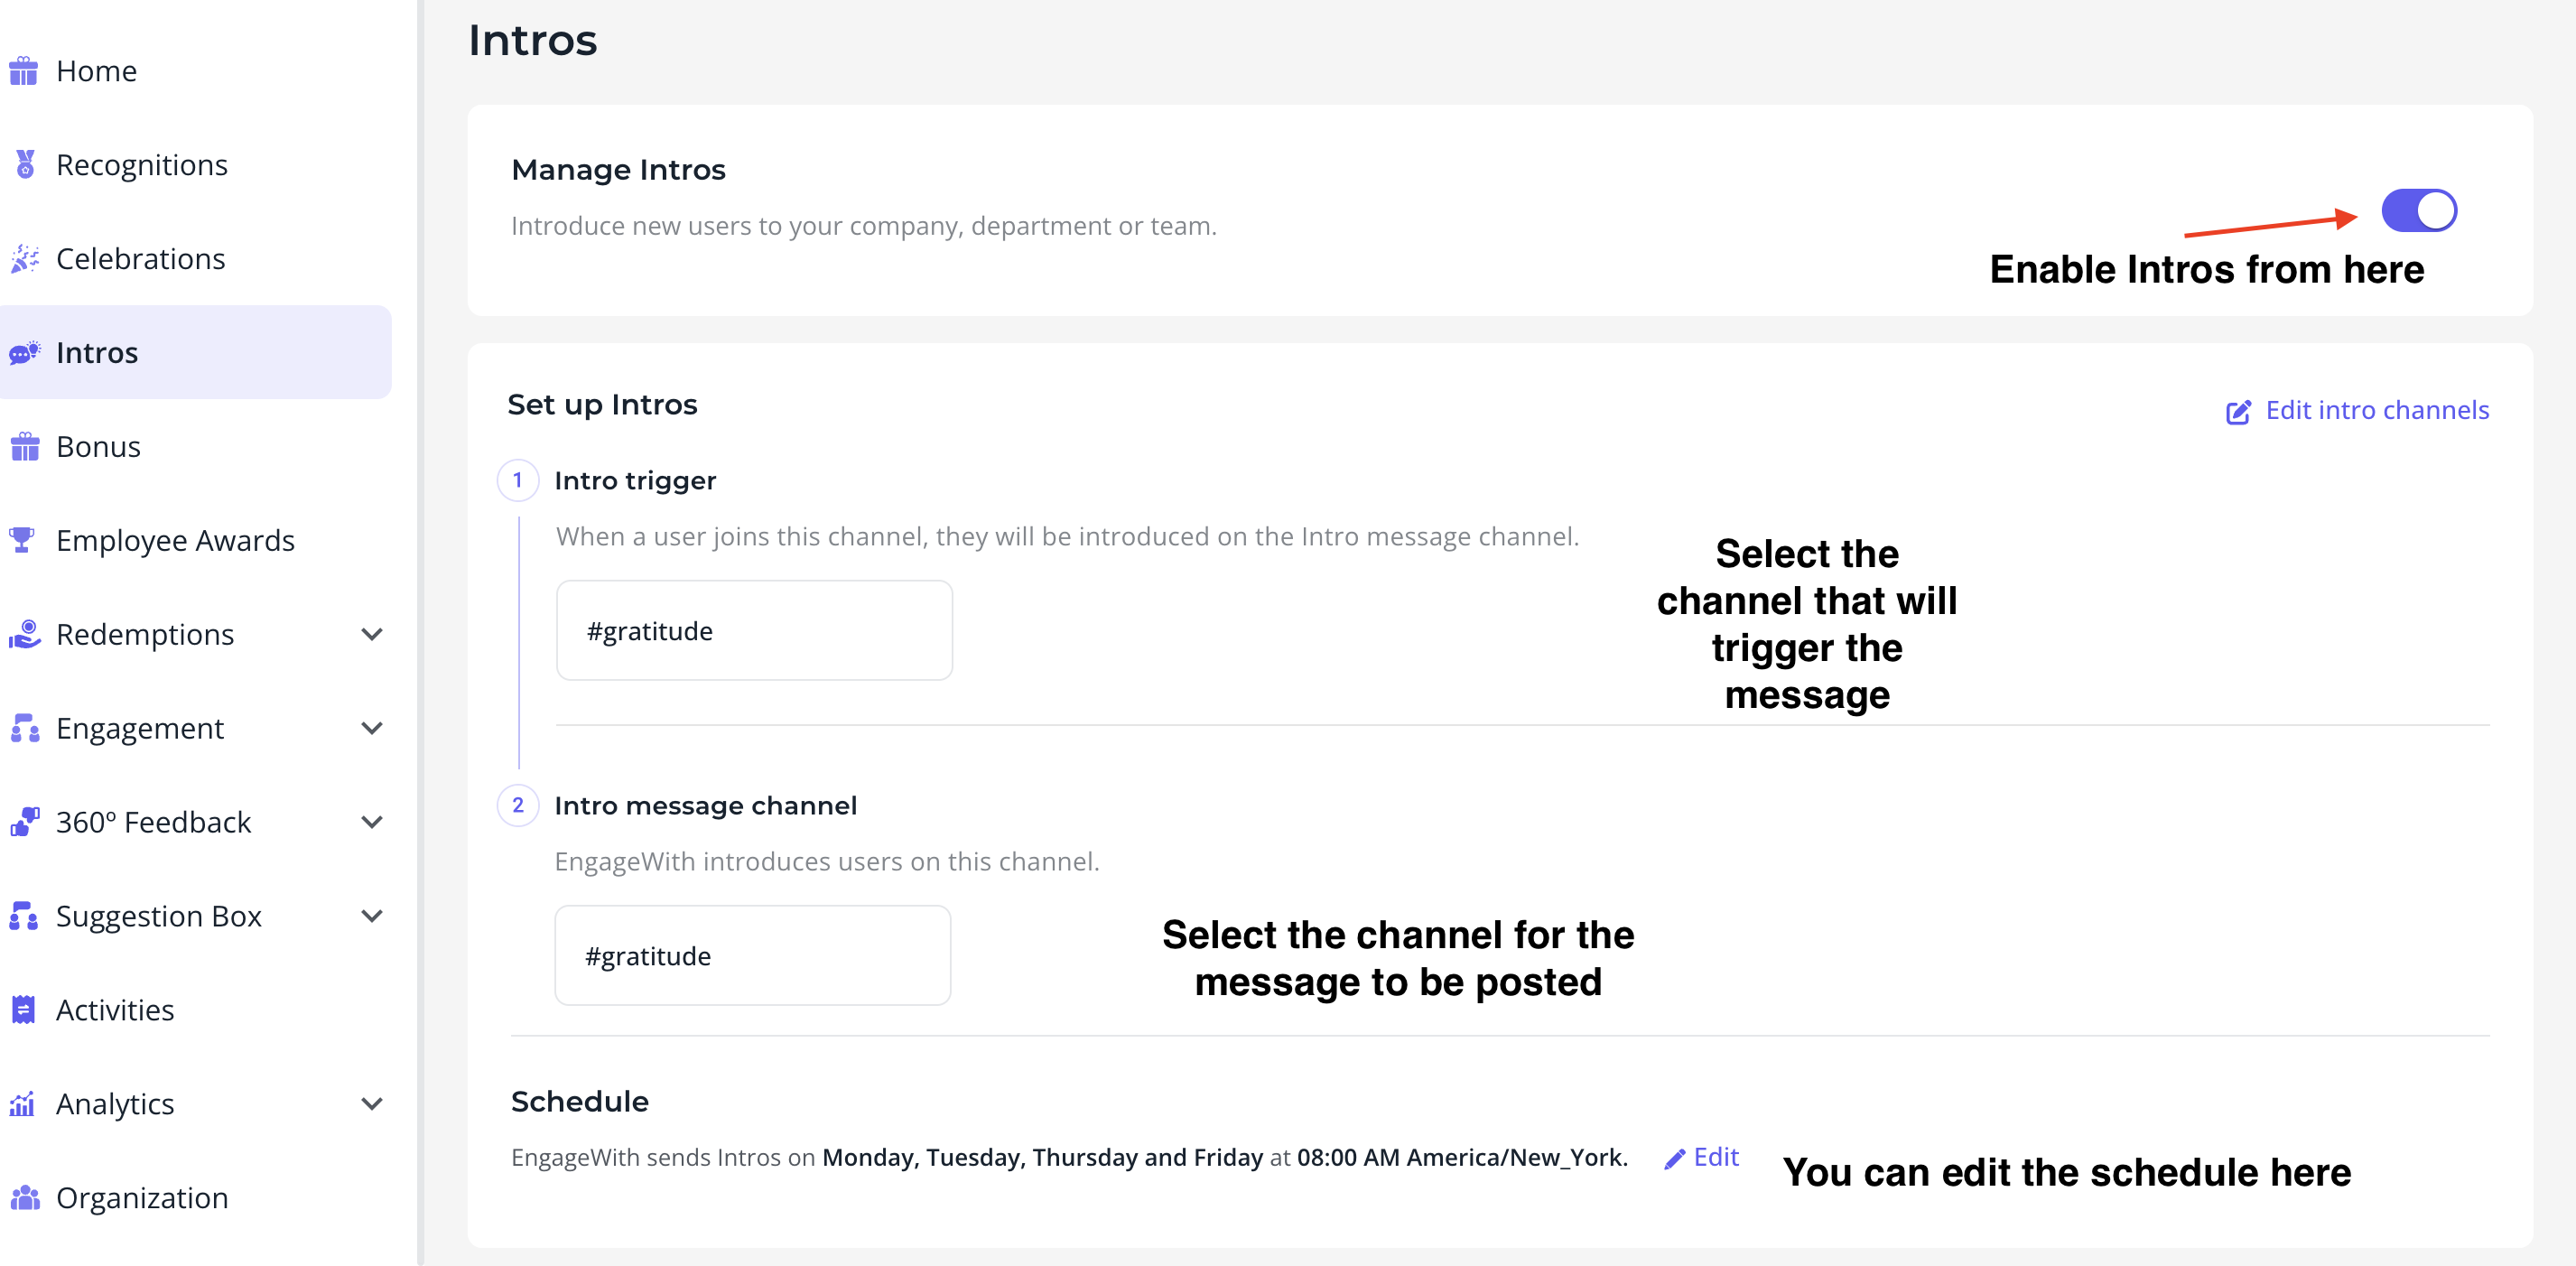Viewport: 2576px width, 1266px height.
Task: Click the Employee Awards trophy icon
Action: [22, 541]
